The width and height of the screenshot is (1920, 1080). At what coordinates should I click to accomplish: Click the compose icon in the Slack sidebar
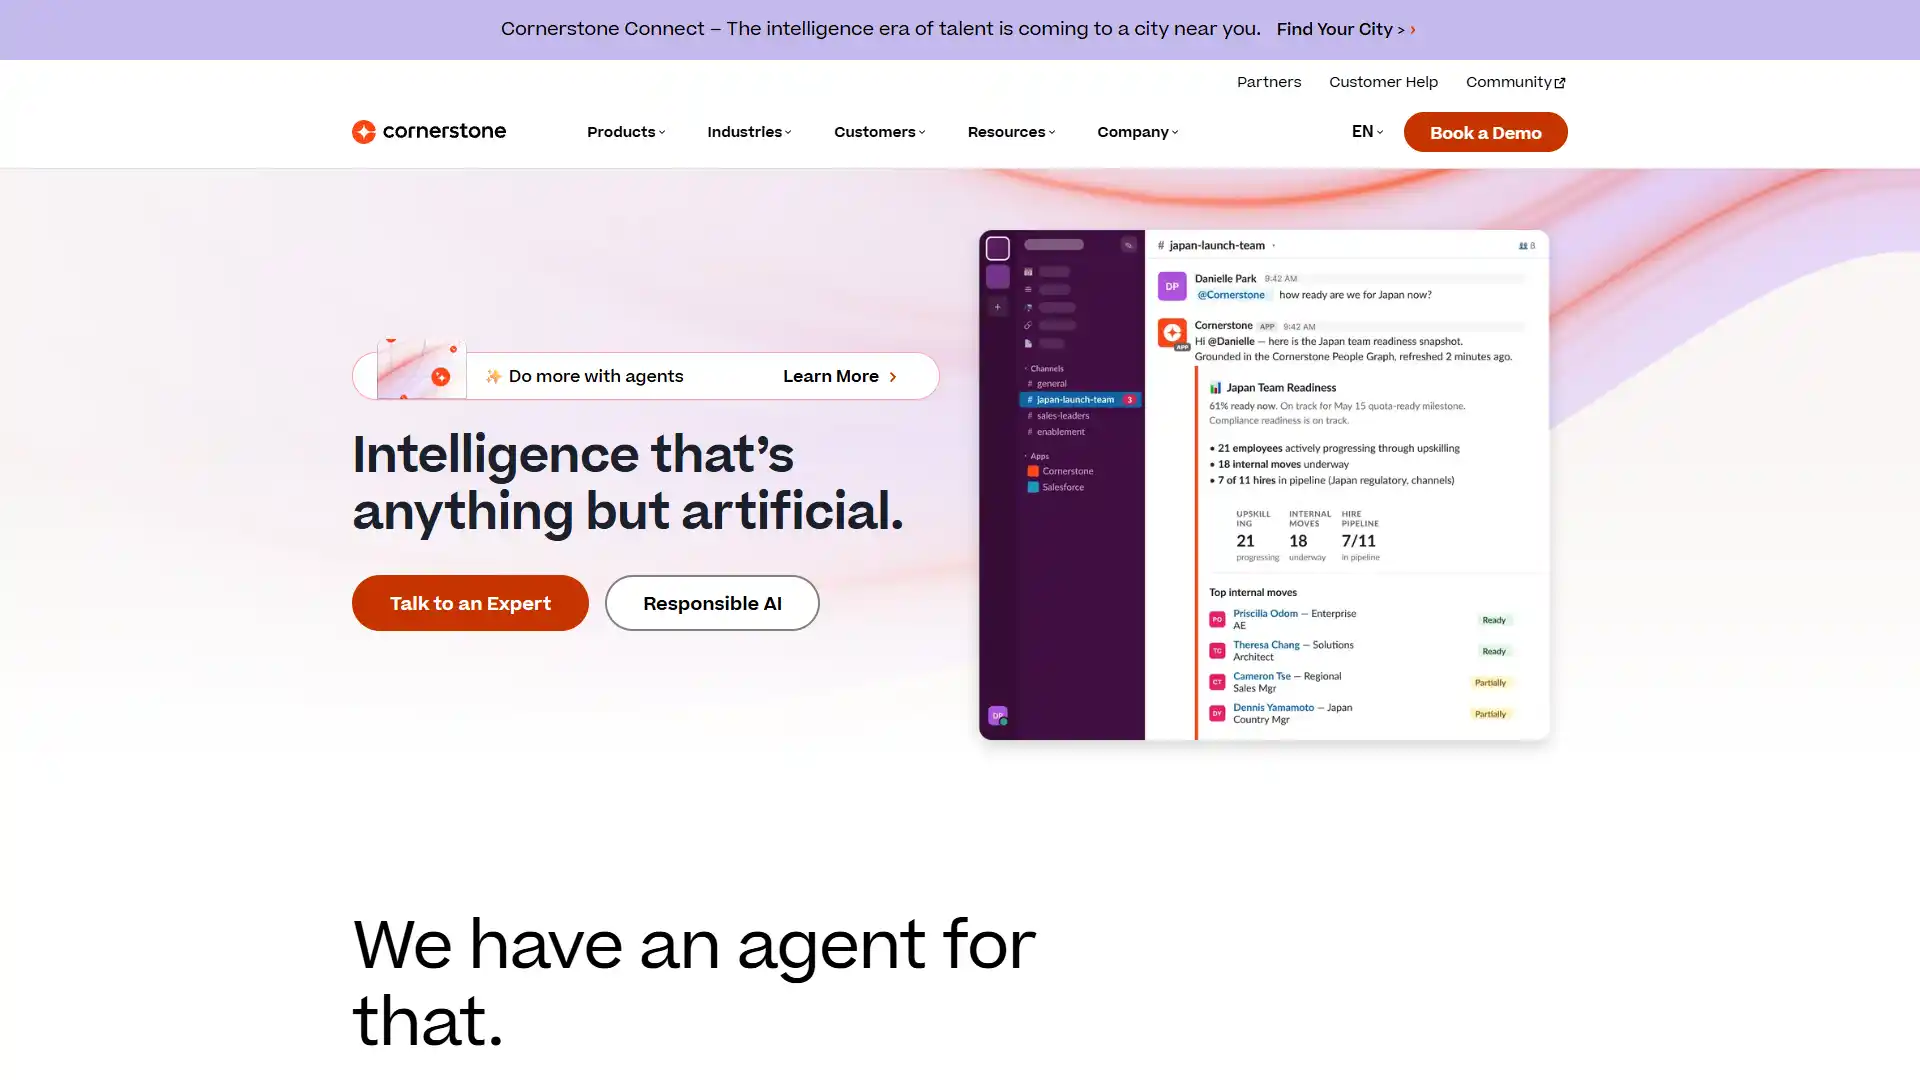1128,245
